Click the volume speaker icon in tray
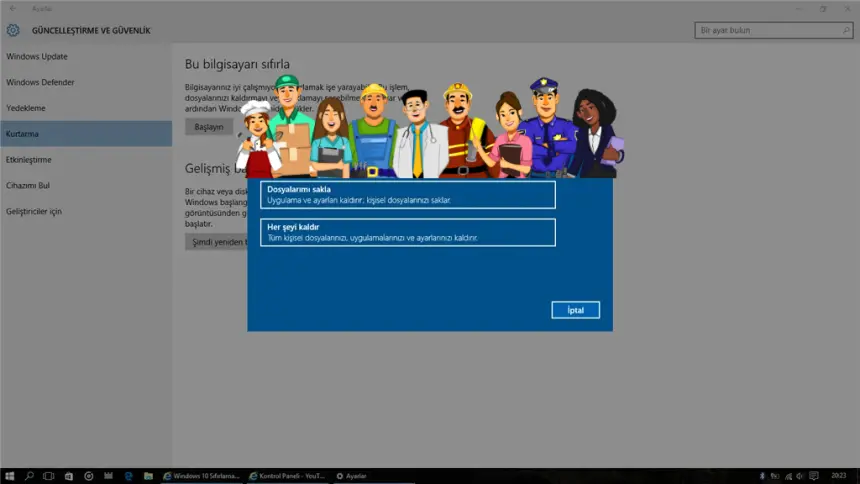The height and width of the screenshot is (484, 860). (x=801, y=476)
